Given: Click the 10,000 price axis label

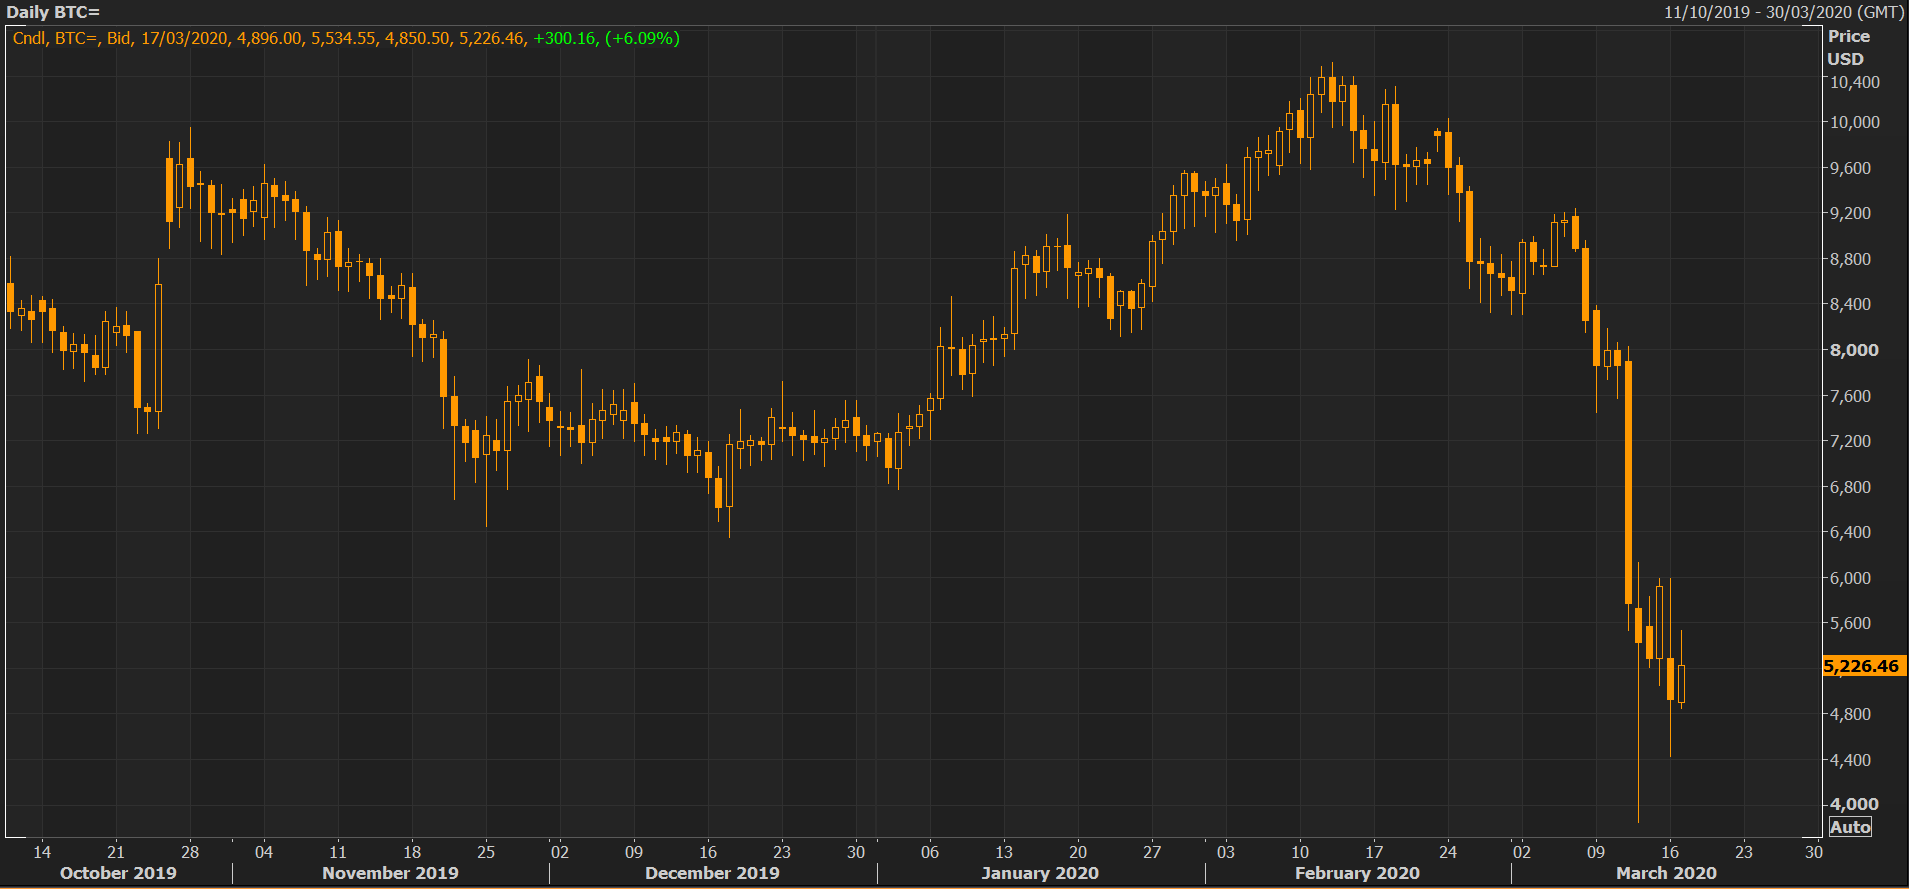Looking at the screenshot, I should 1854,122.
